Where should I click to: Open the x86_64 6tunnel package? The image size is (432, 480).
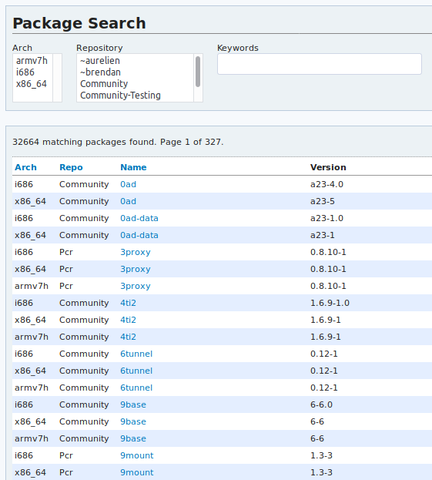pyautogui.click(x=136, y=371)
